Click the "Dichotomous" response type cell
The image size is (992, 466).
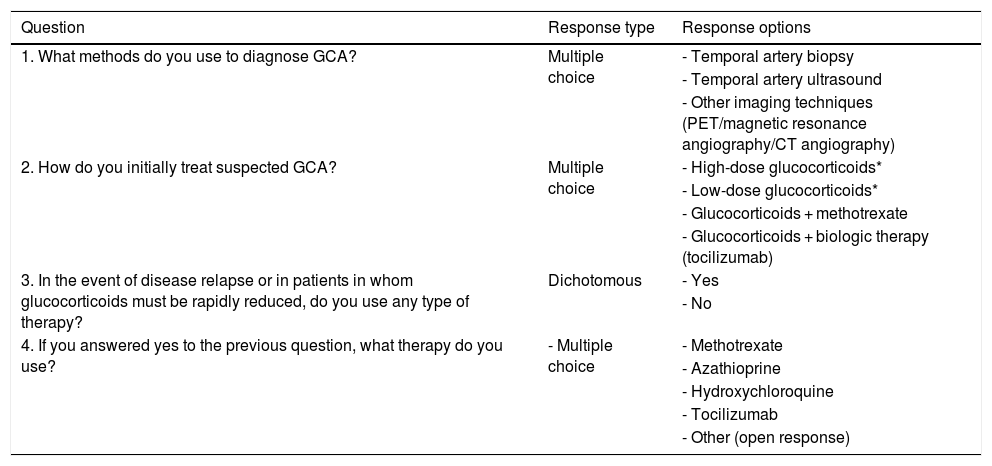point(595,281)
